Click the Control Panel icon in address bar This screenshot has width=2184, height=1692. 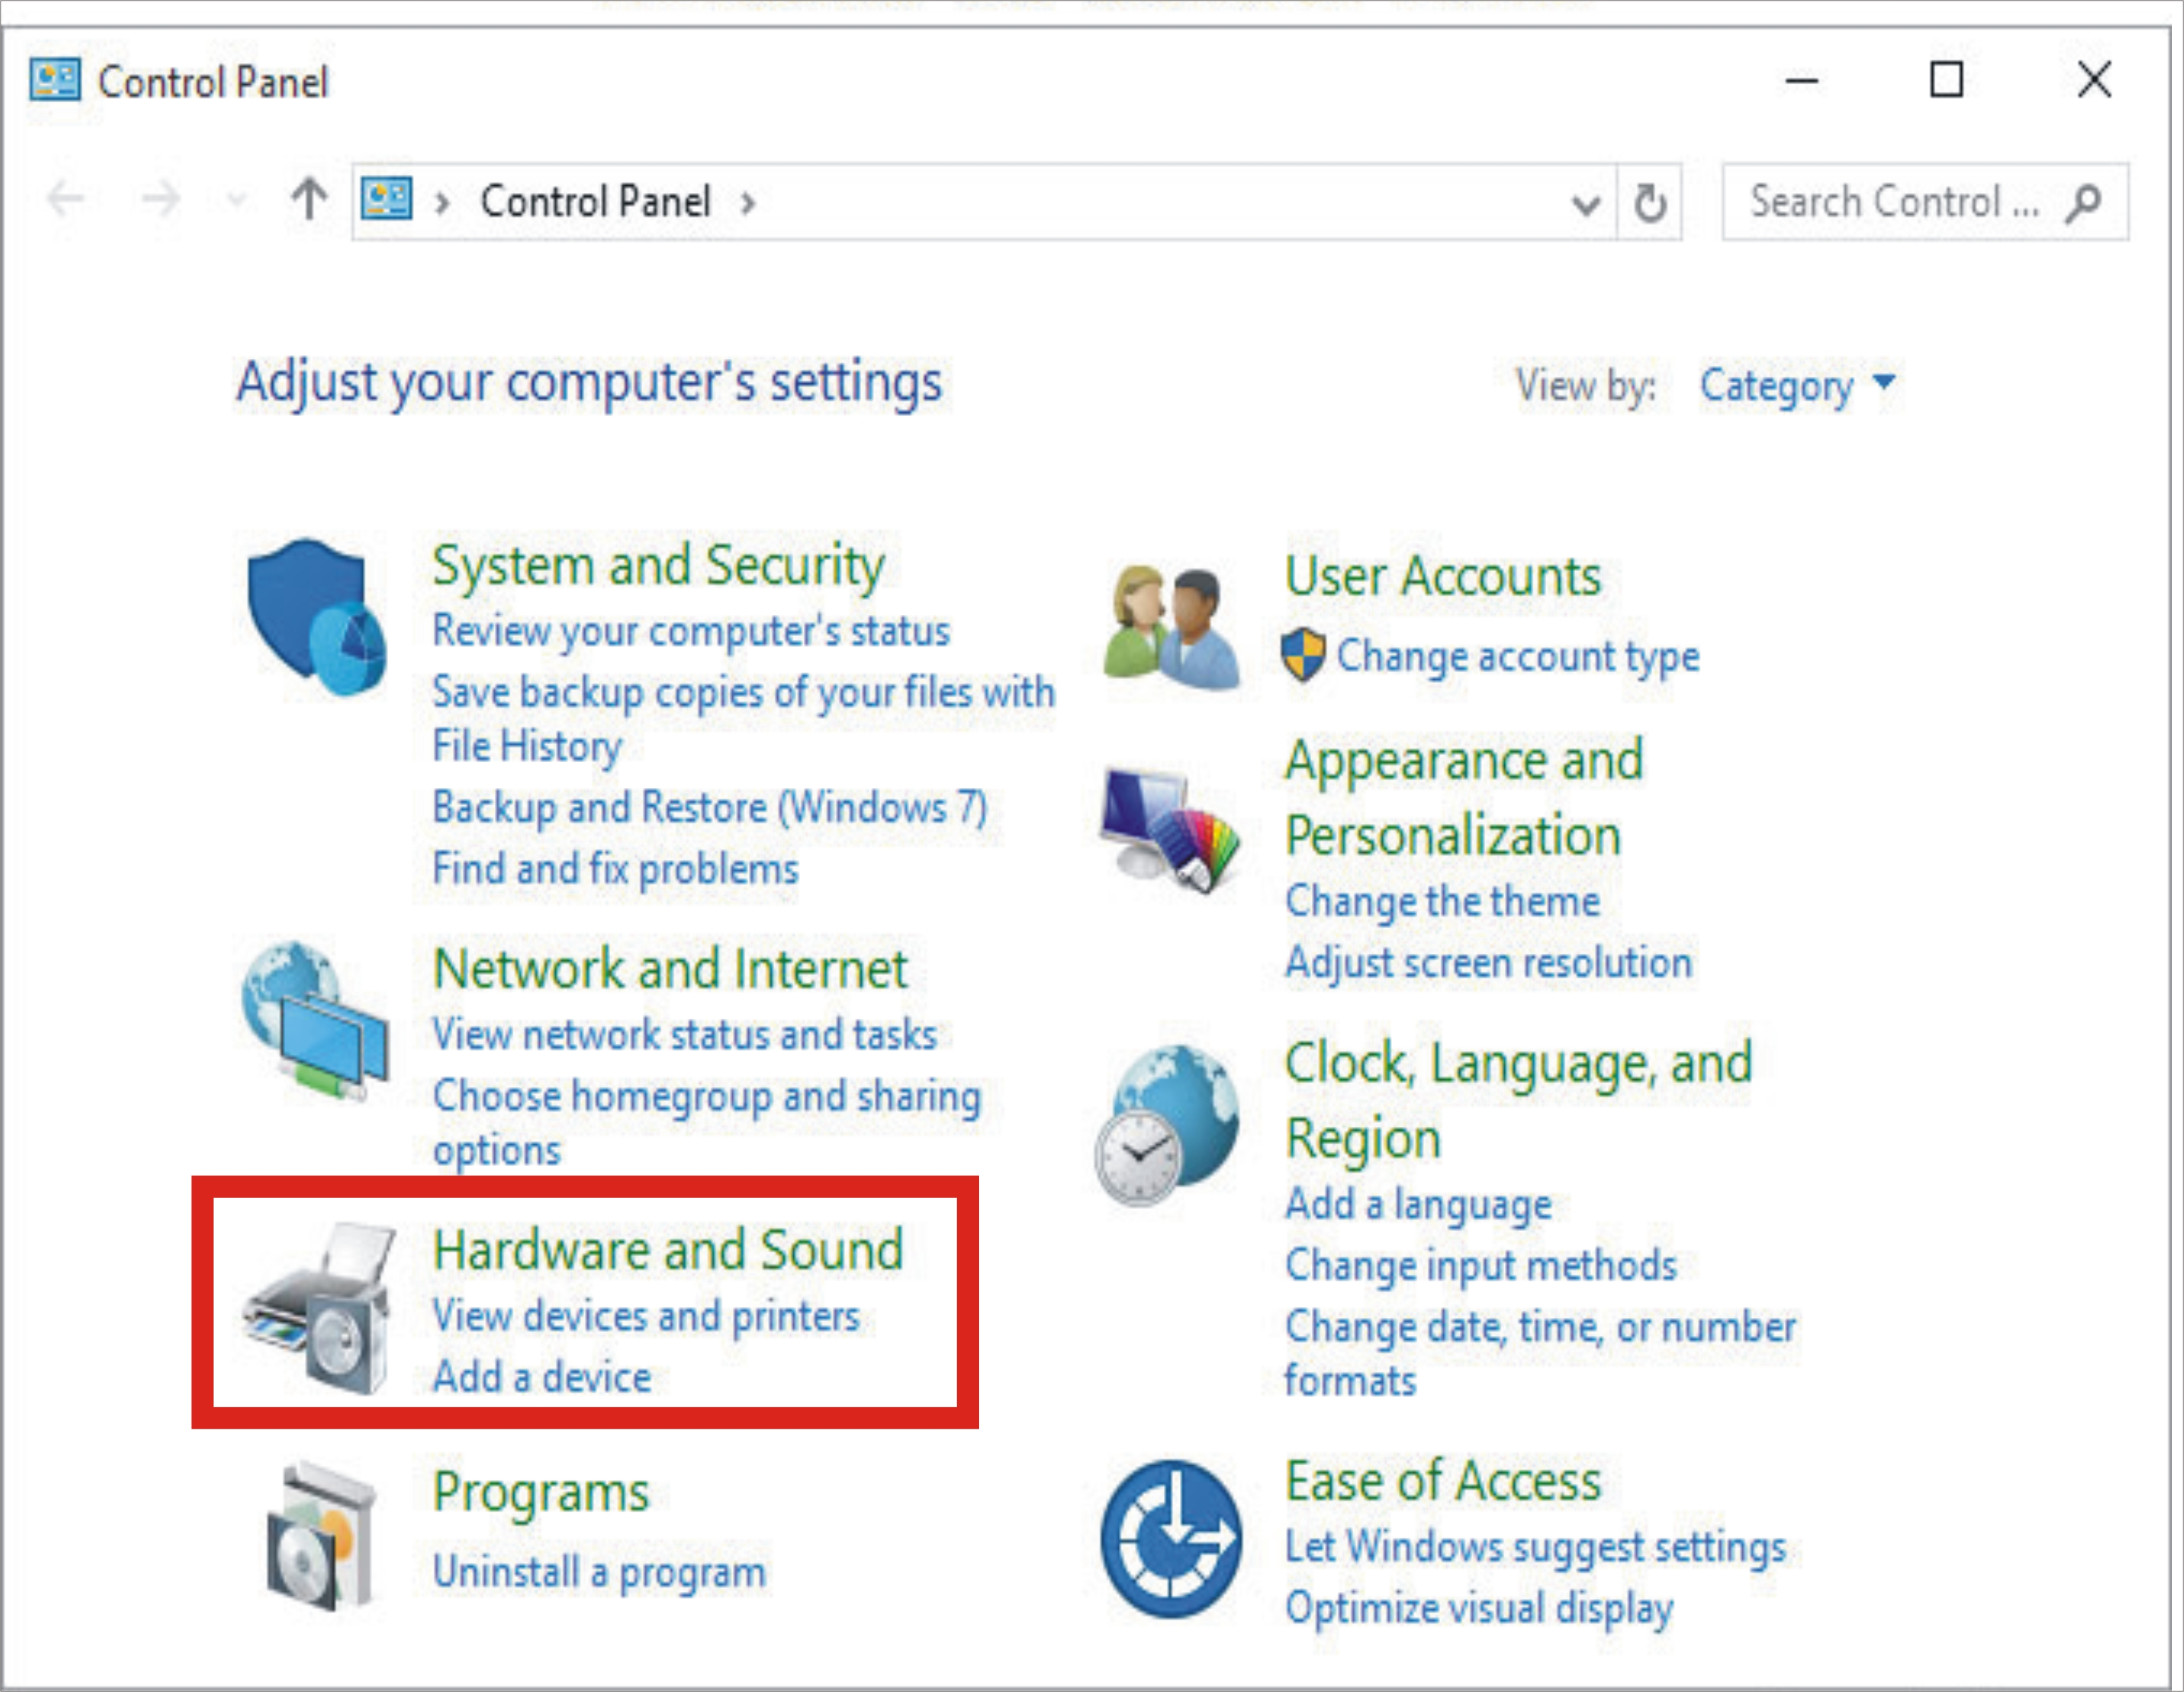pos(387,199)
